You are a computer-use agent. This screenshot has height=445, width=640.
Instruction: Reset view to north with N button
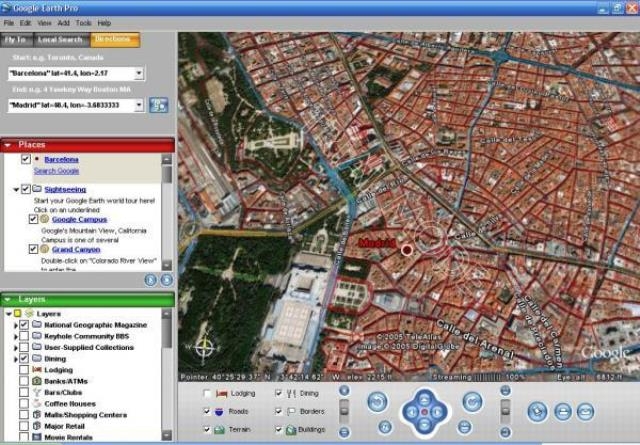385,427
